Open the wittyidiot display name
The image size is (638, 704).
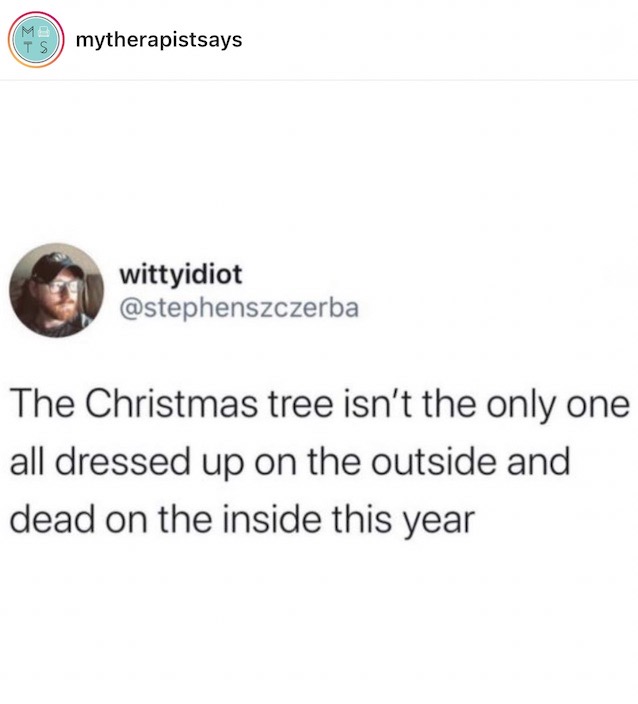click(x=180, y=274)
